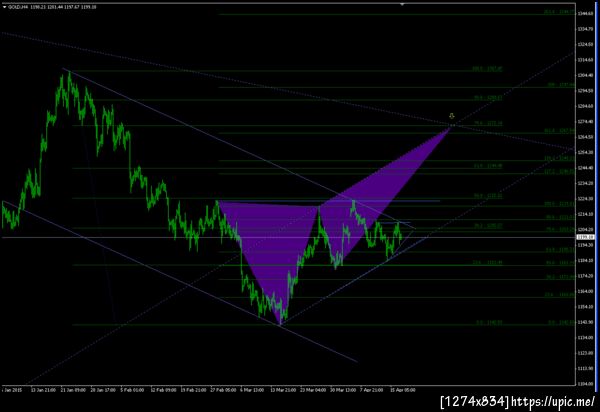Click the 1164.00 price scale label

[585, 291]
